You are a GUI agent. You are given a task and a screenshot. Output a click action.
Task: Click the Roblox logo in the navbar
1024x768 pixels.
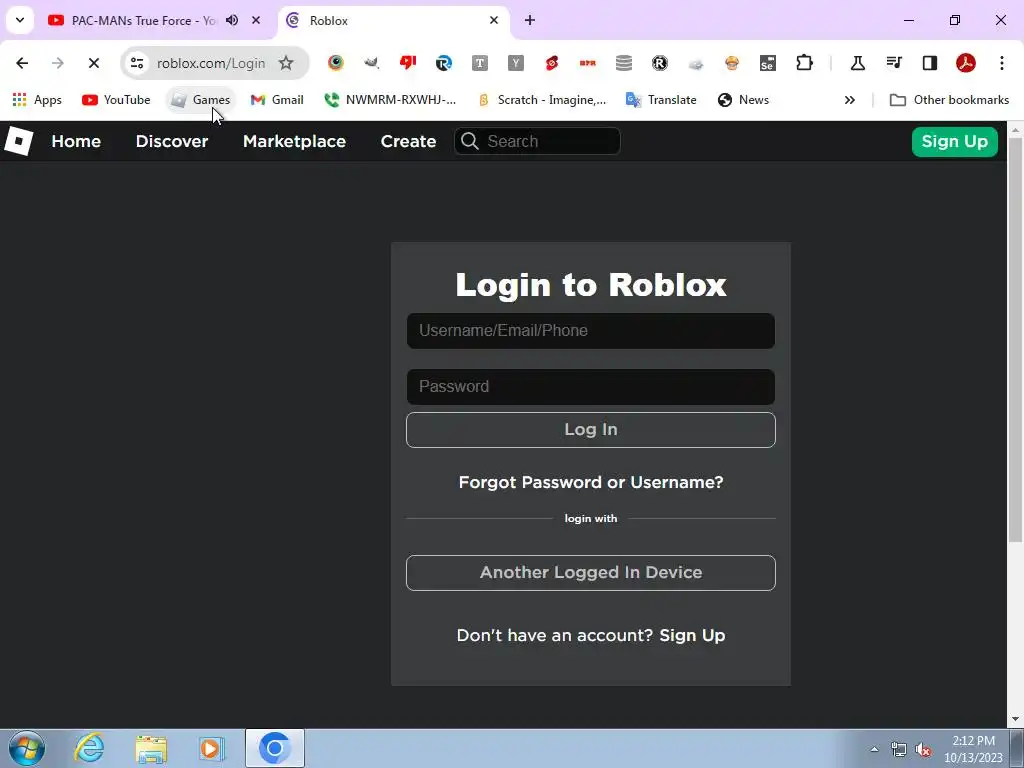(19, 141)
